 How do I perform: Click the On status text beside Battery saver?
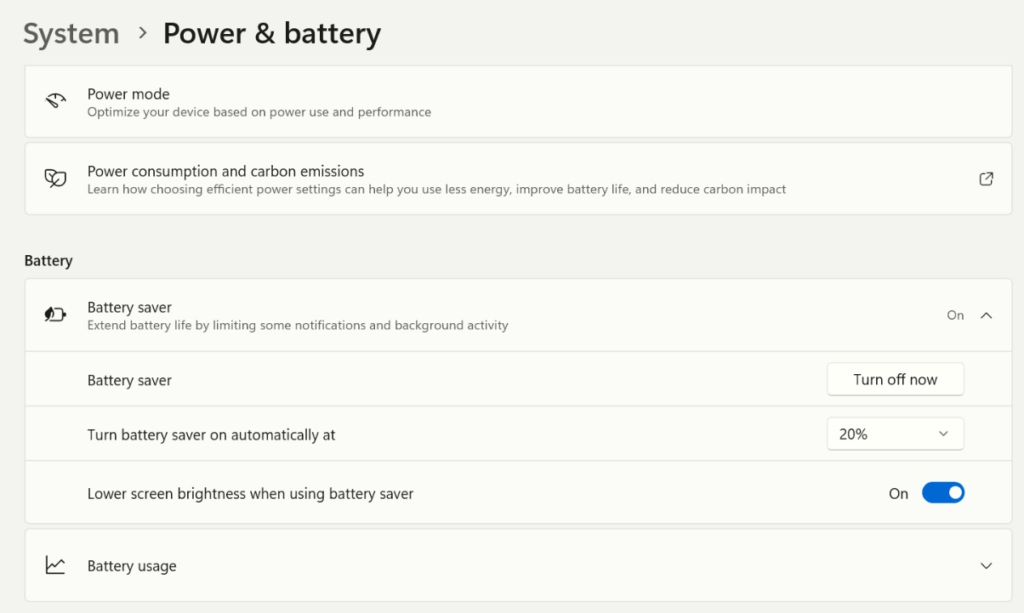(955, 315)
